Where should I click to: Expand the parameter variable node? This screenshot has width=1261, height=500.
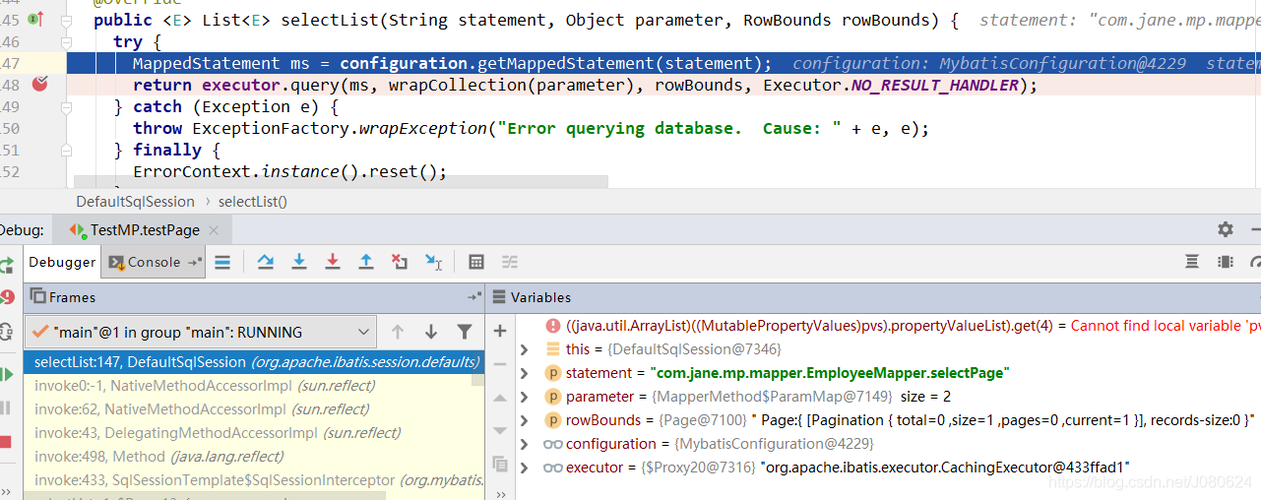pos(524,397)
